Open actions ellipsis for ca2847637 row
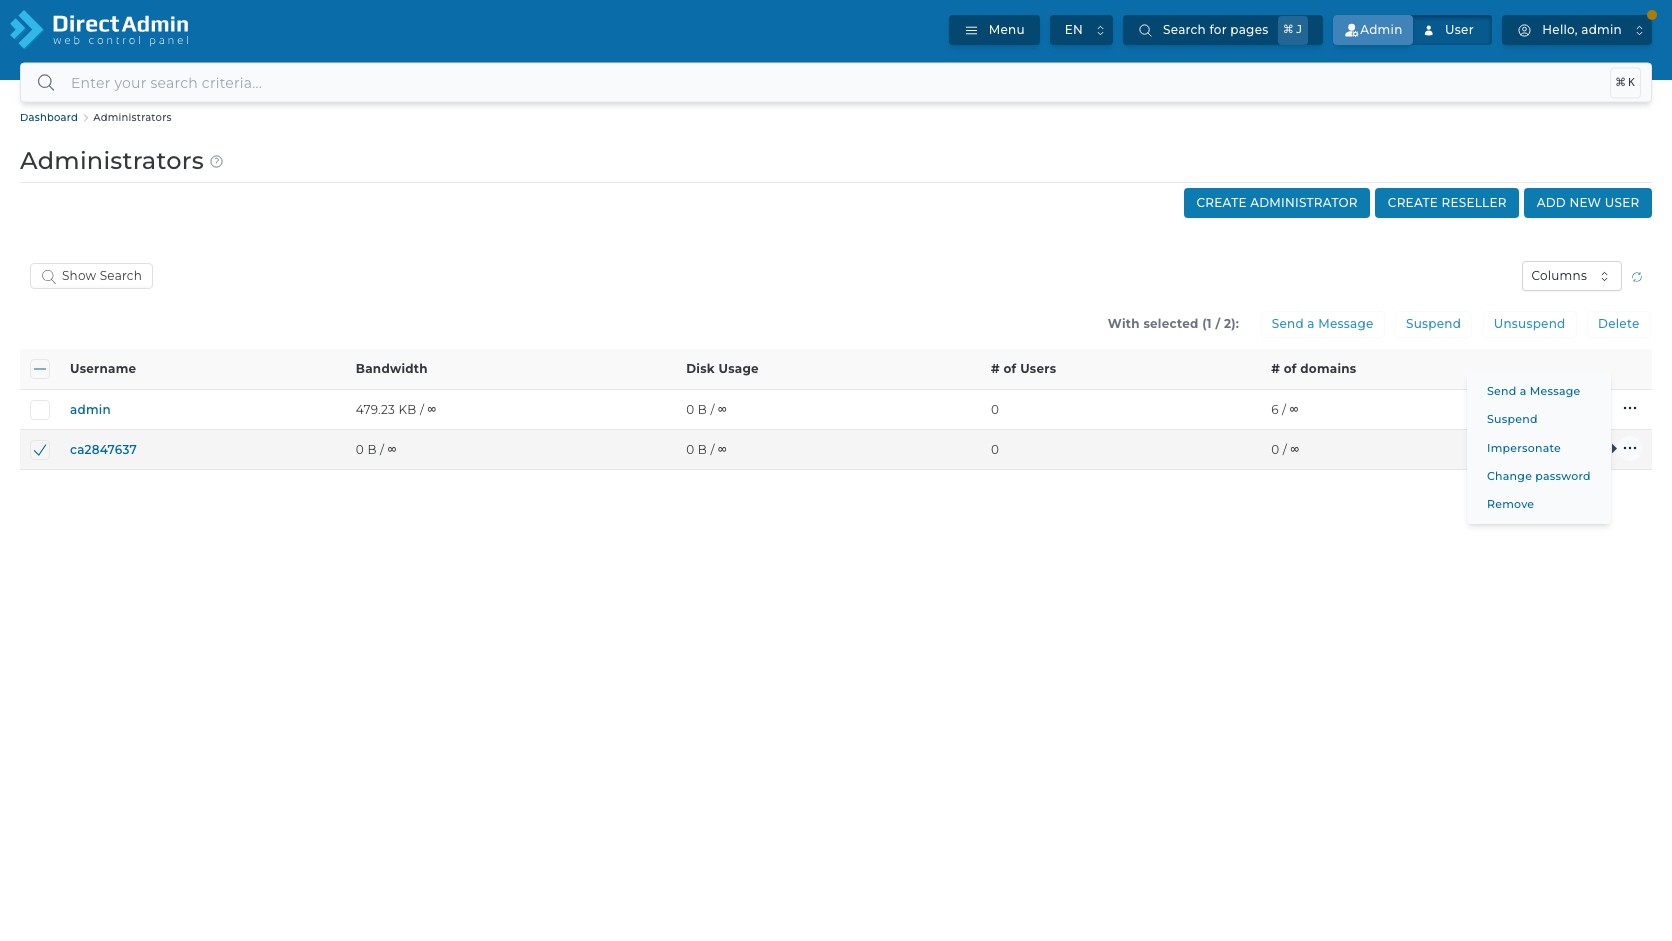Image resolution: width=1672 pixels, height=941 pixels. click(x=1630, y=449)
